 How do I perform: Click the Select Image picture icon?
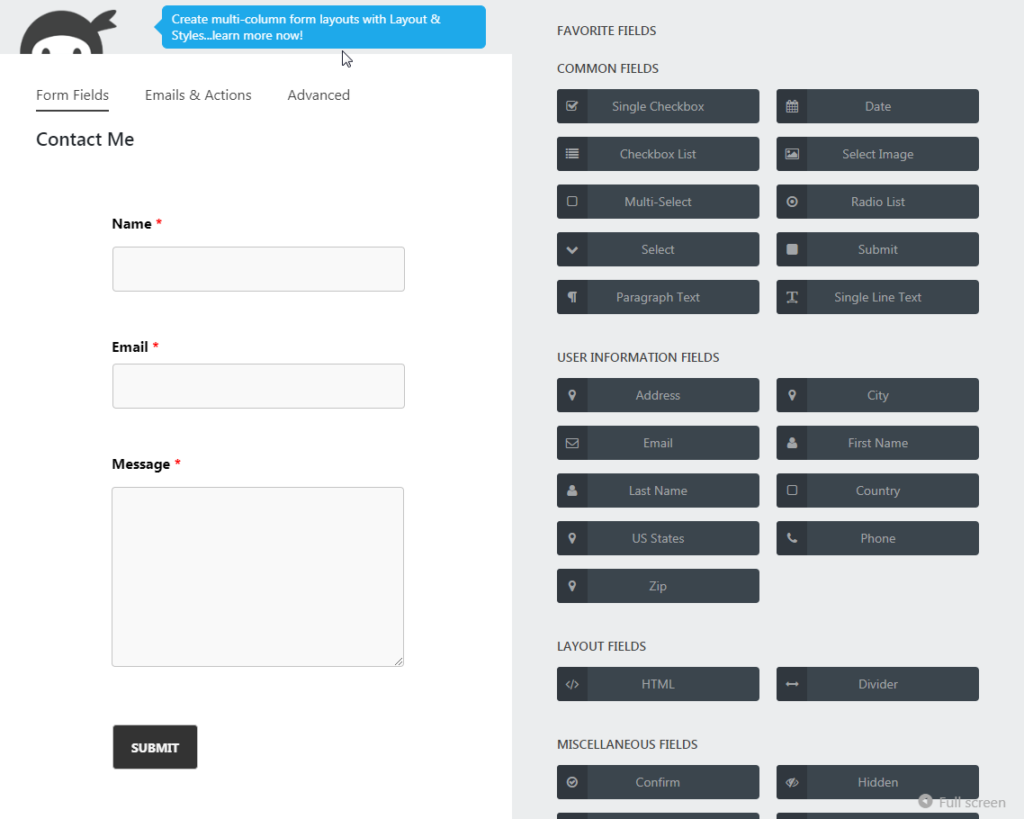pyautogui.click(x=792, y=153)
